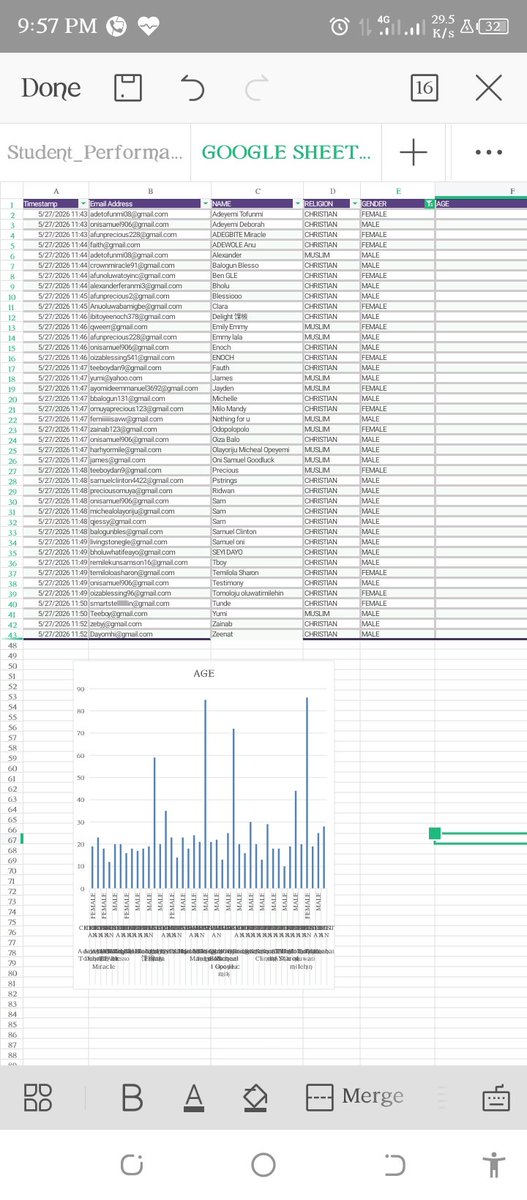
Task: Open the Timestamp column filter dropdown
Action: pyautogui.click(x=83, y=204)
